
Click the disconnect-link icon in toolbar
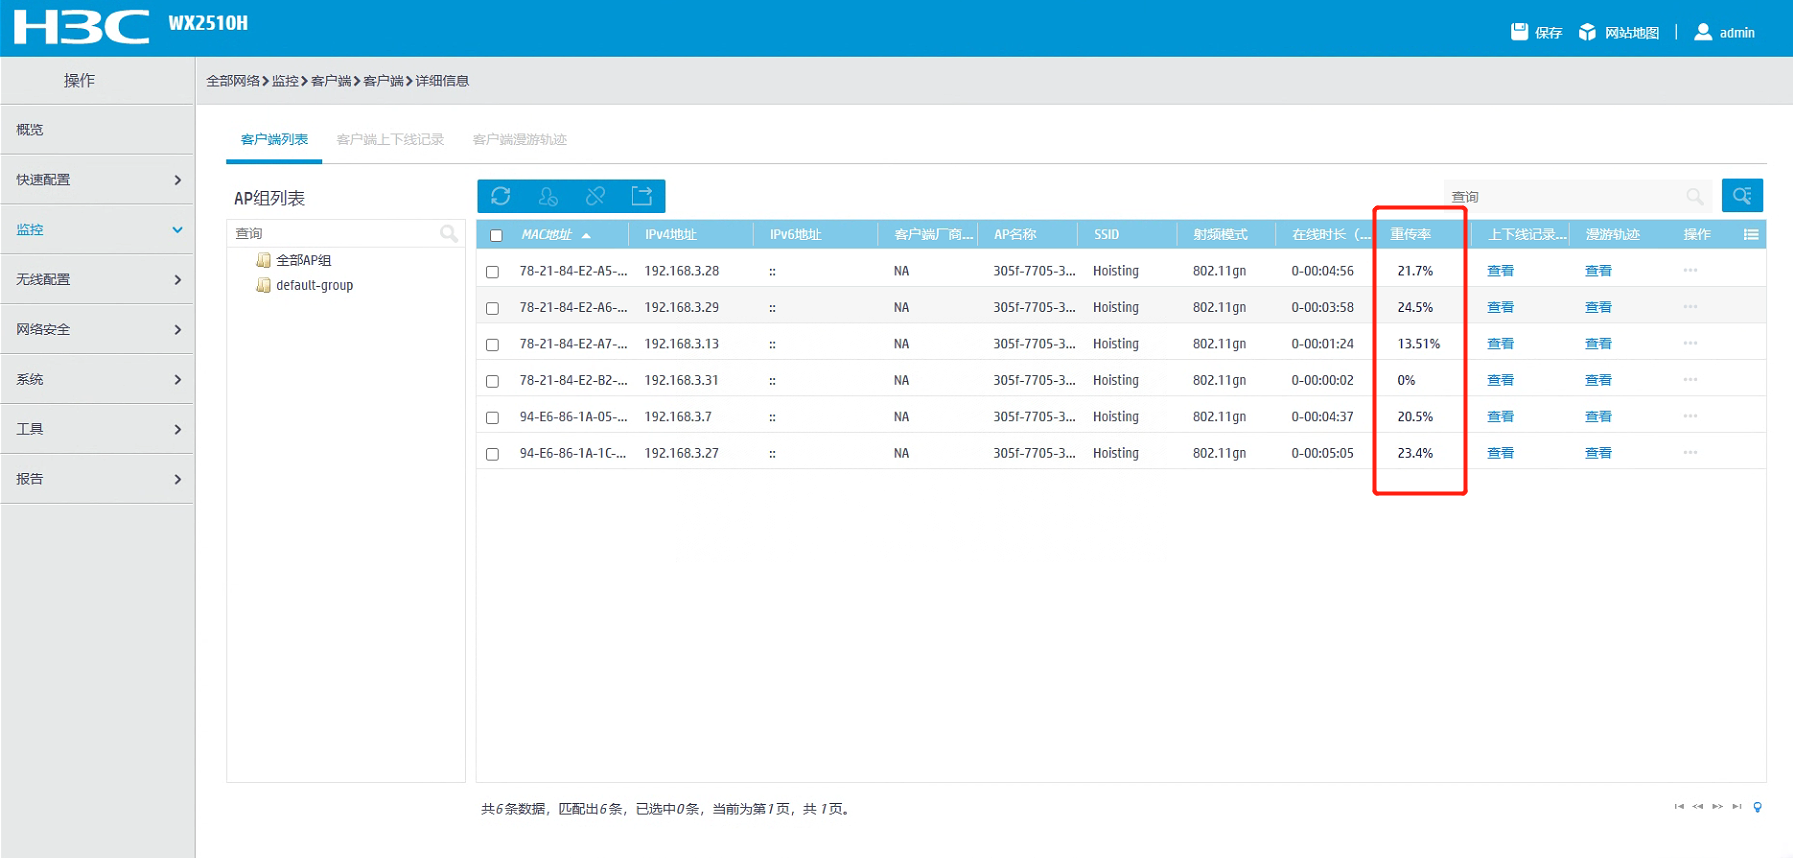tap(595, 196)
